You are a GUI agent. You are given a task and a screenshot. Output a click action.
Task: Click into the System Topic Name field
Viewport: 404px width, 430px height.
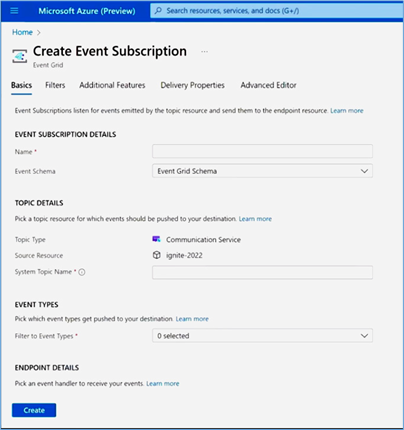[x=262, y=272]
